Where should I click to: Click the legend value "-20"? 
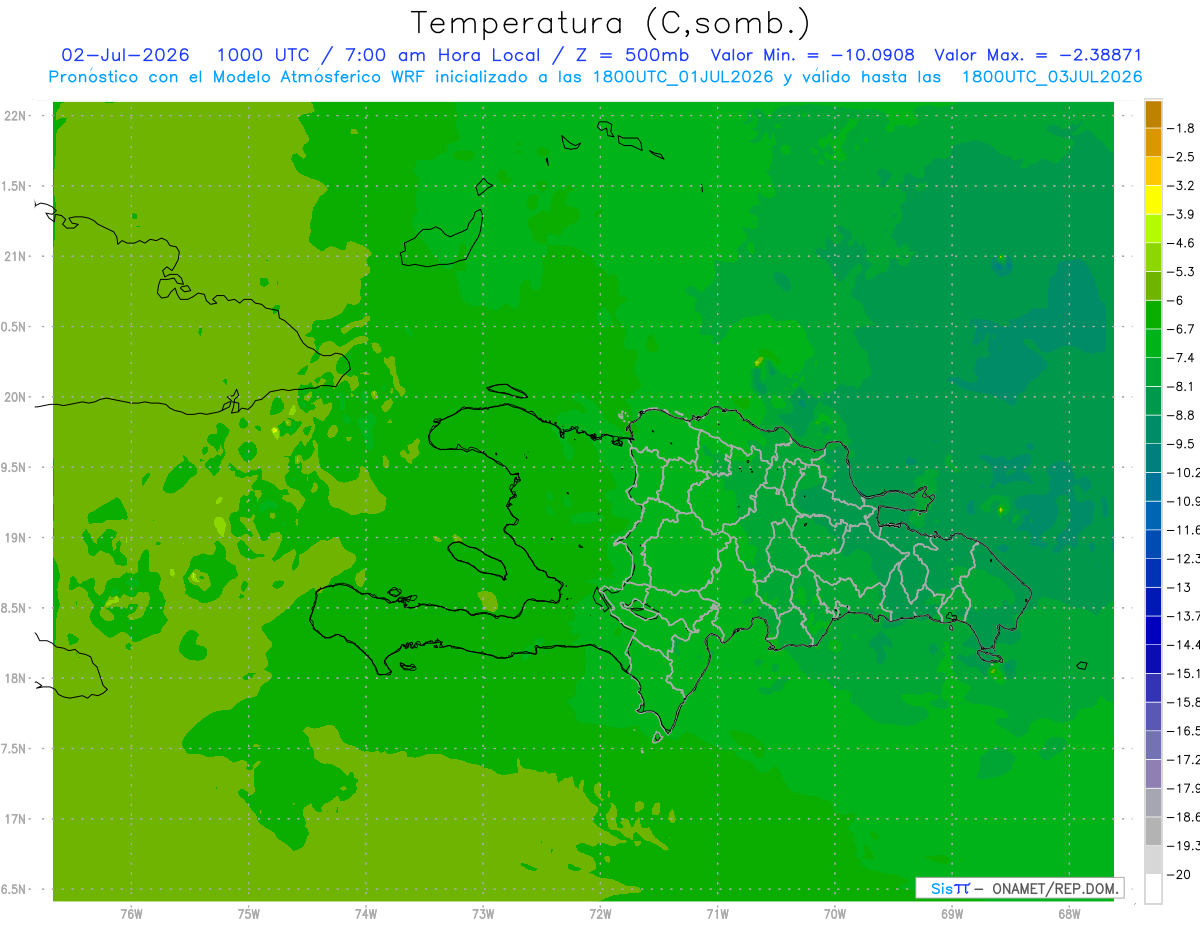point(1179,874)
